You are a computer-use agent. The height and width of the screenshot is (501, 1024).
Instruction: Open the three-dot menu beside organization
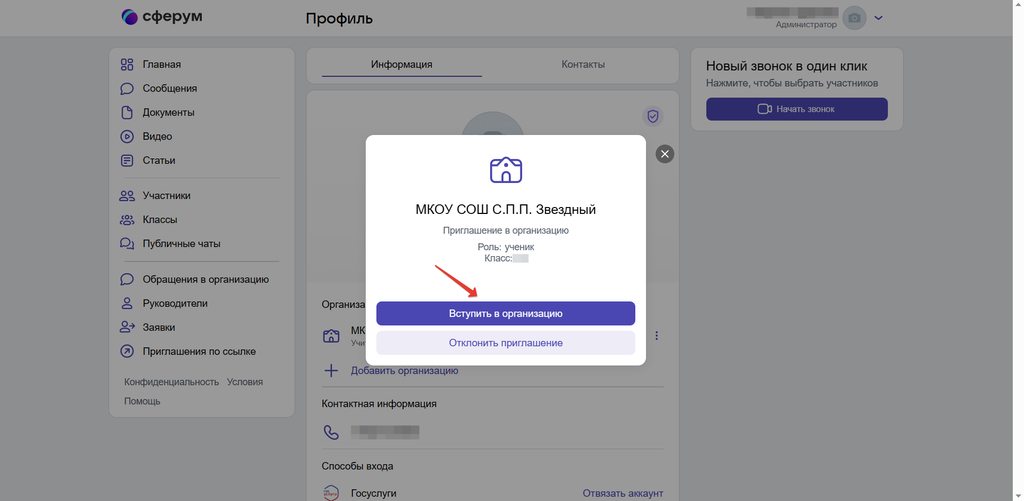(657, 336)
